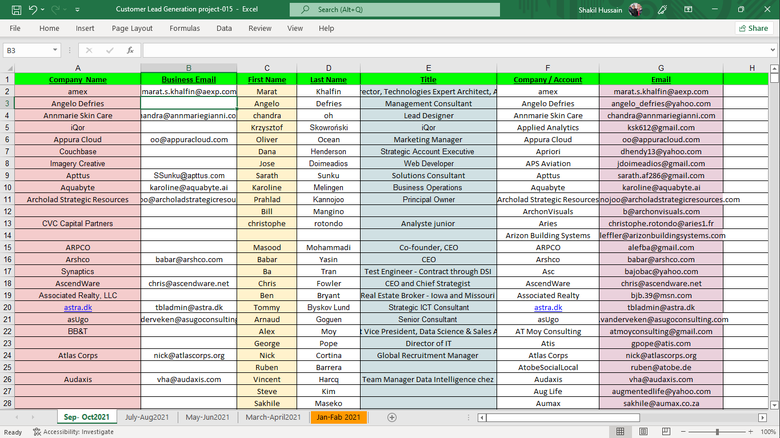The height and width of the screenshot is (438, 780).
Task: Open the orange Jan-Fab 2021 sheet tab
Action: (x=338, y=417)
